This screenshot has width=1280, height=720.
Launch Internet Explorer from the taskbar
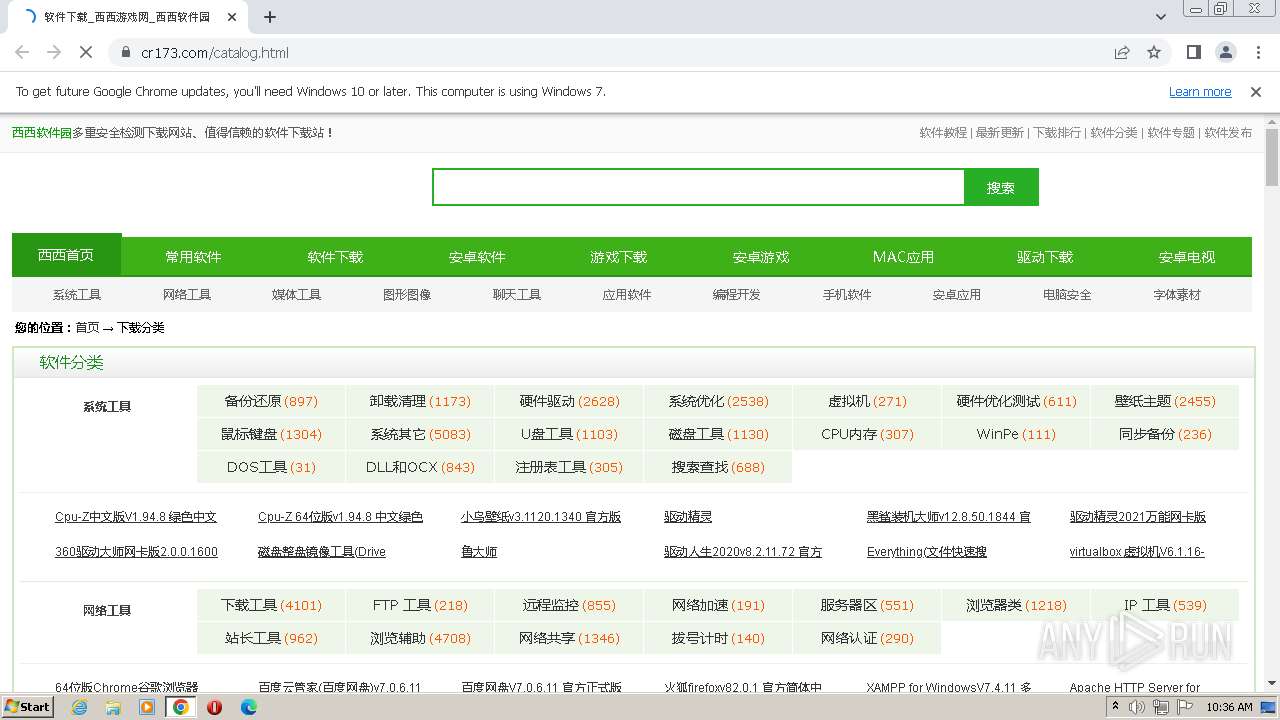pyautogui.click(x=79, y=707)
